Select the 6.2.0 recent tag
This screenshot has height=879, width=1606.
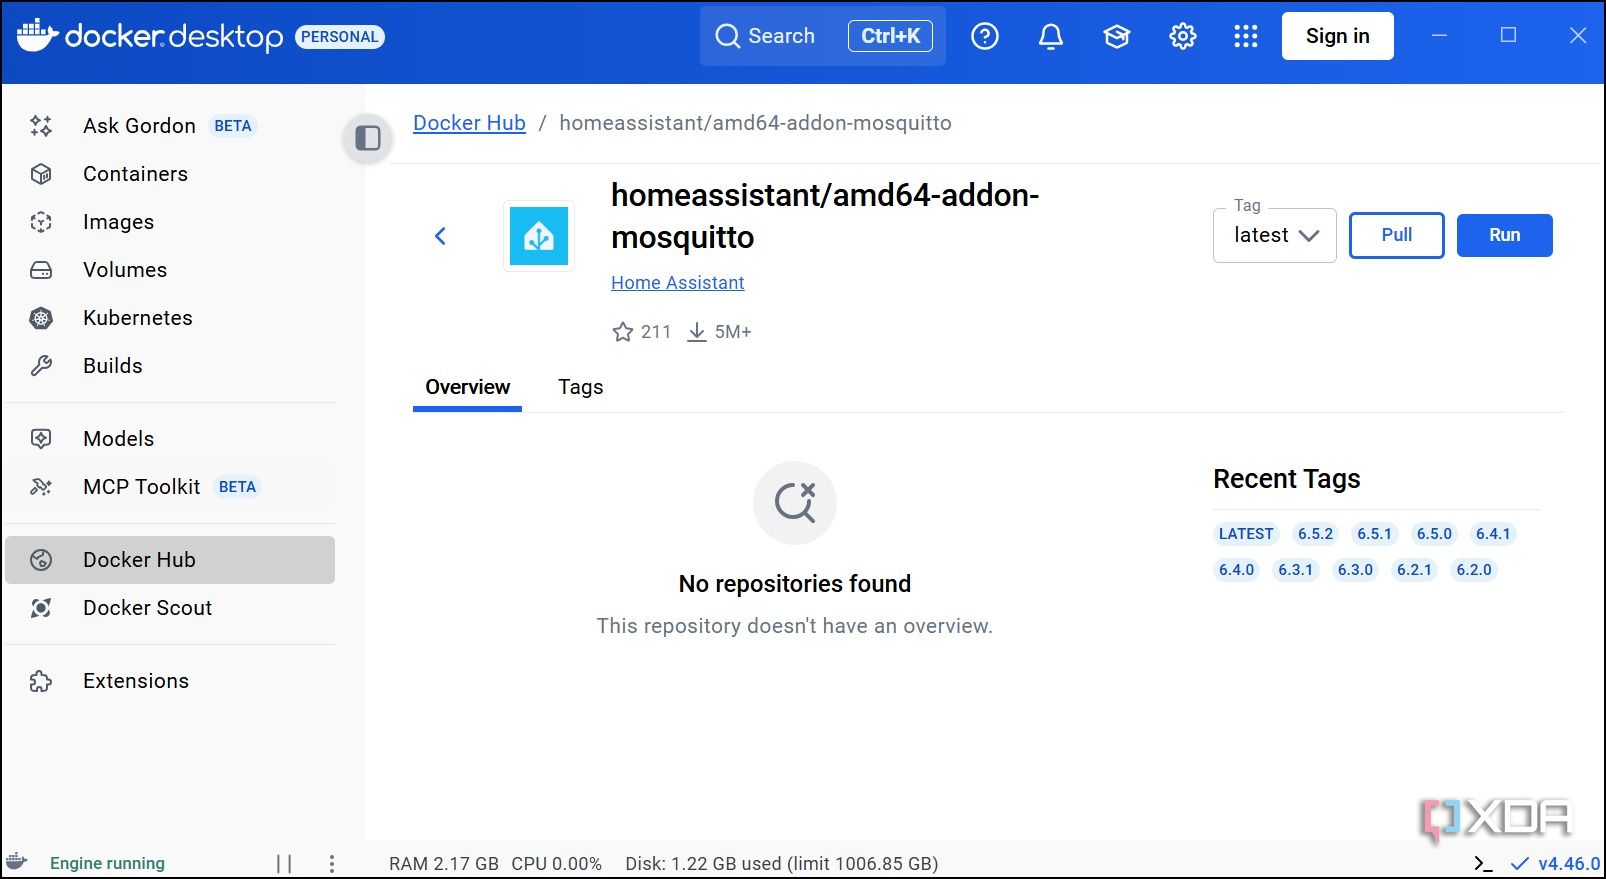point(1474,570)
